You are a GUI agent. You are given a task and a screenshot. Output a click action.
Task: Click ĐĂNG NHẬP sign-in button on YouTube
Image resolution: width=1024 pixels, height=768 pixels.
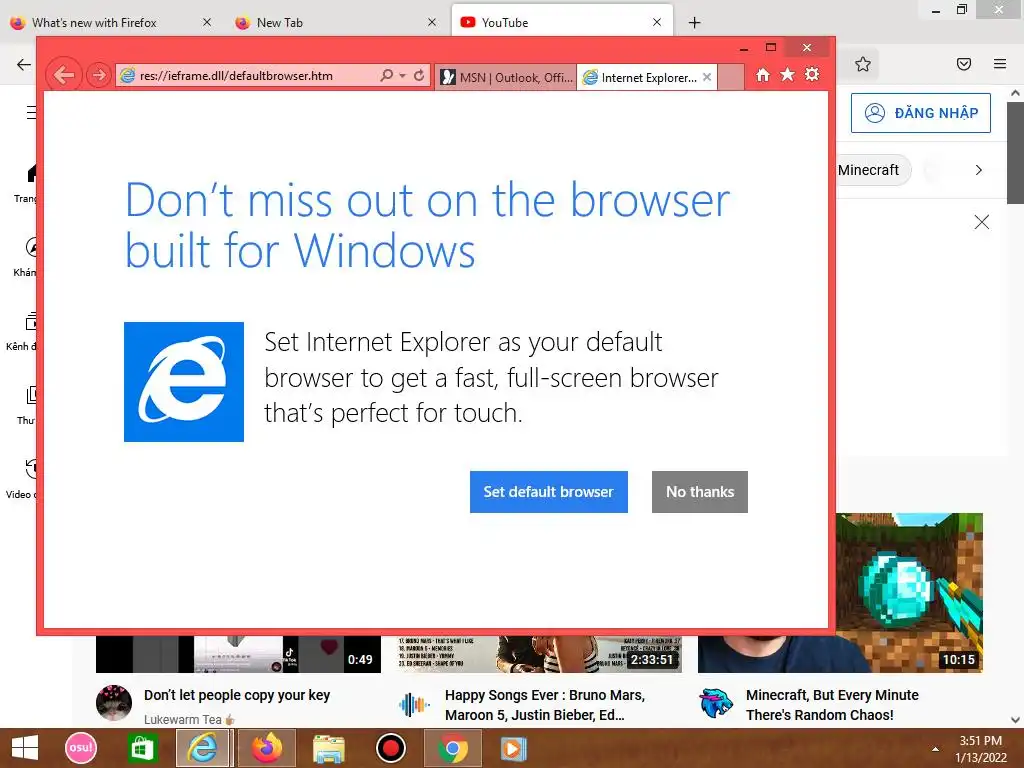coord(920,113)
